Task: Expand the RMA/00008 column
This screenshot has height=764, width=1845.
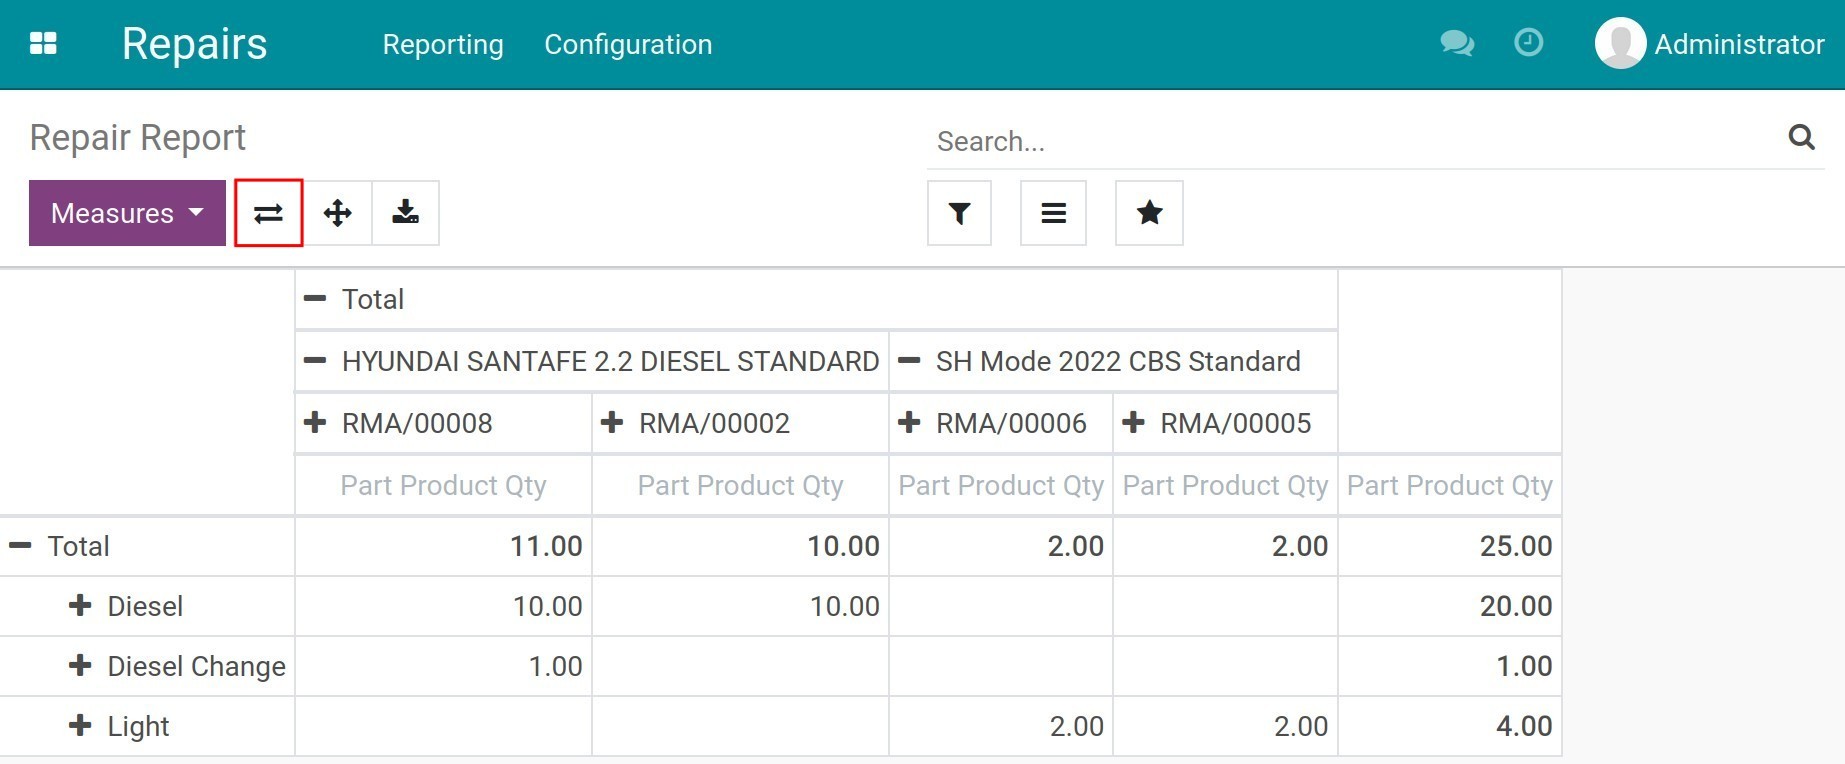Action: [315, 422]
